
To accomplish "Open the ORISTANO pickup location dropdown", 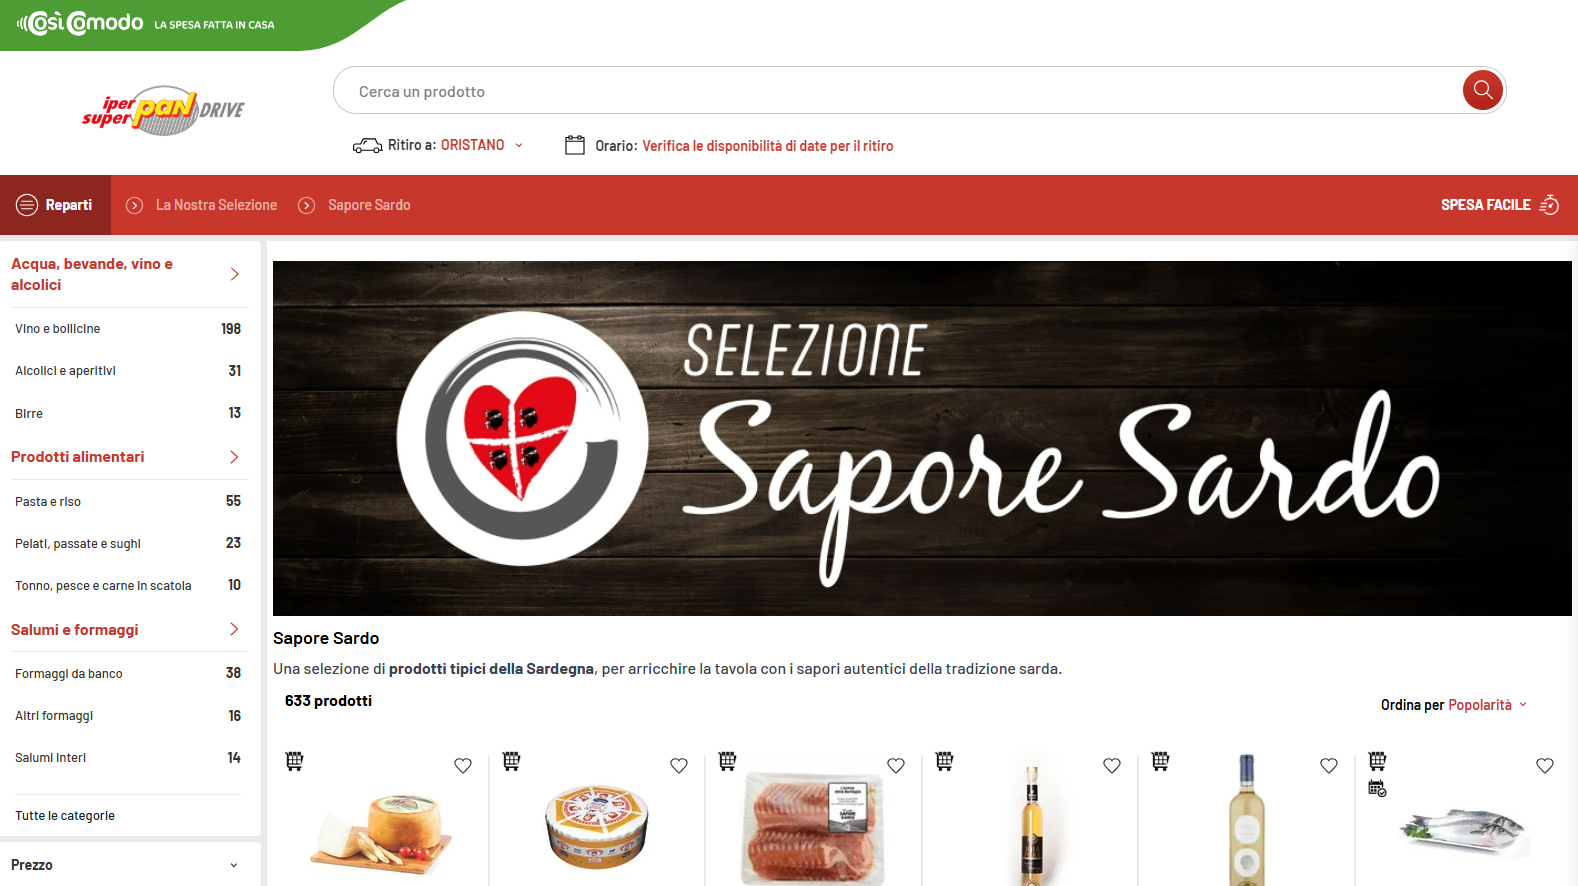I will (x=482, y=145).
